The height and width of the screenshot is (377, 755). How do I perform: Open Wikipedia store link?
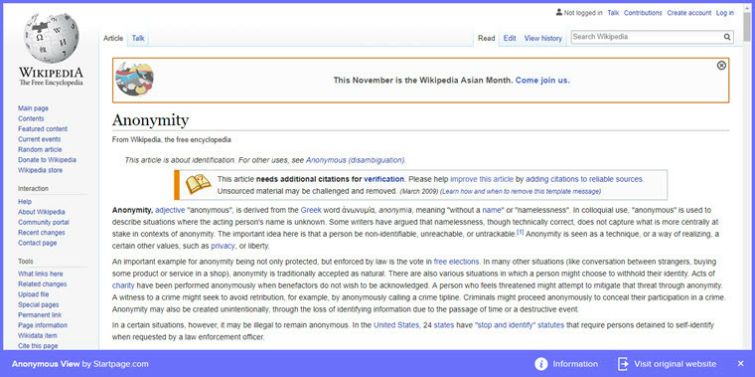click(40, 170)
